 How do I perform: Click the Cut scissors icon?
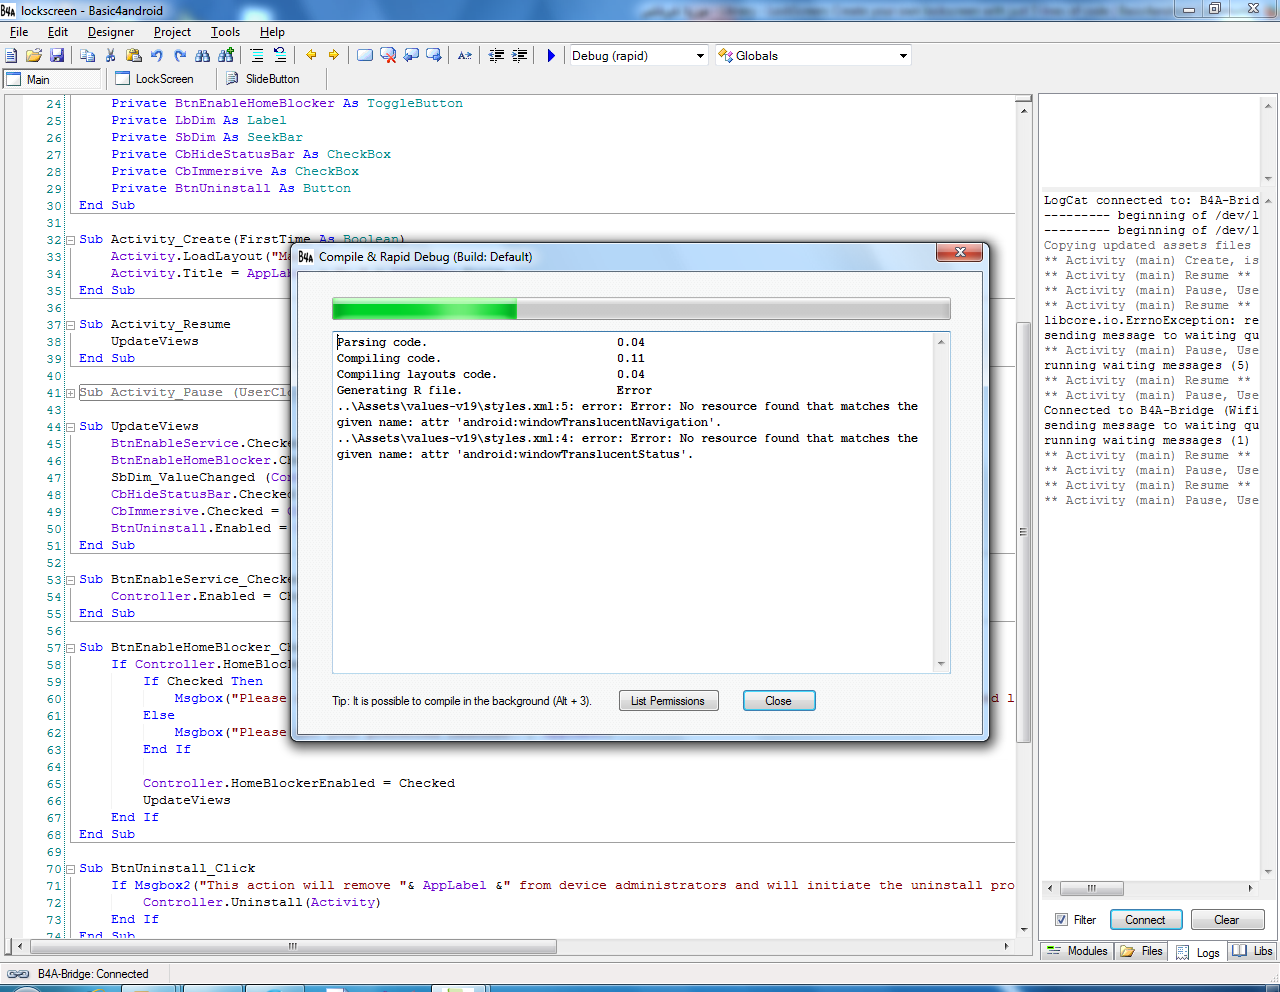(111, 56)
